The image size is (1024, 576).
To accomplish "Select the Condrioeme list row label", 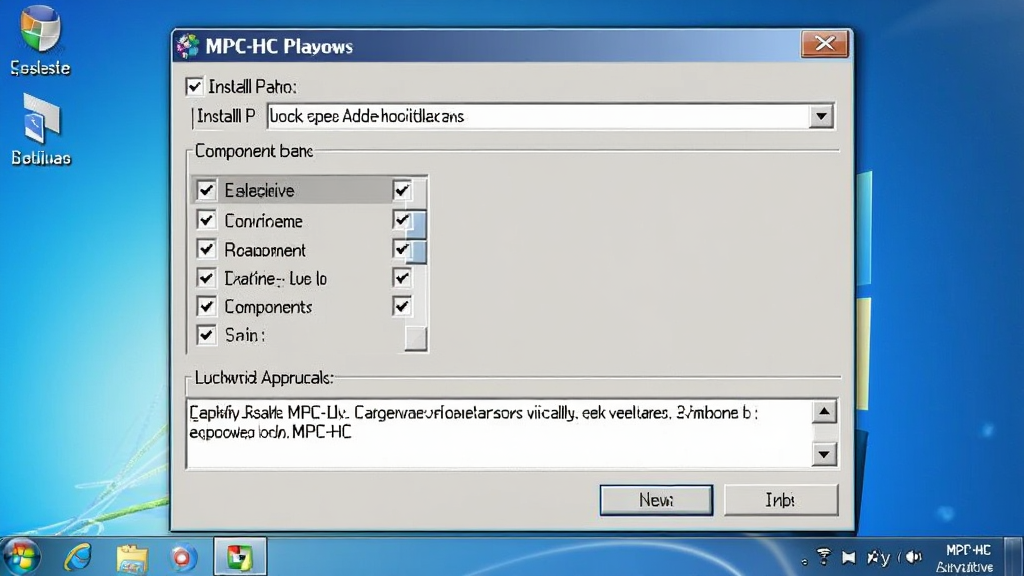I will tap(263, 221).
